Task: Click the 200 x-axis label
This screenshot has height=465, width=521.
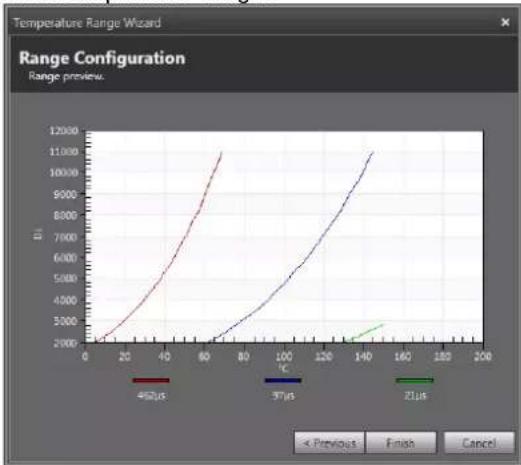Action: (482, 357)
